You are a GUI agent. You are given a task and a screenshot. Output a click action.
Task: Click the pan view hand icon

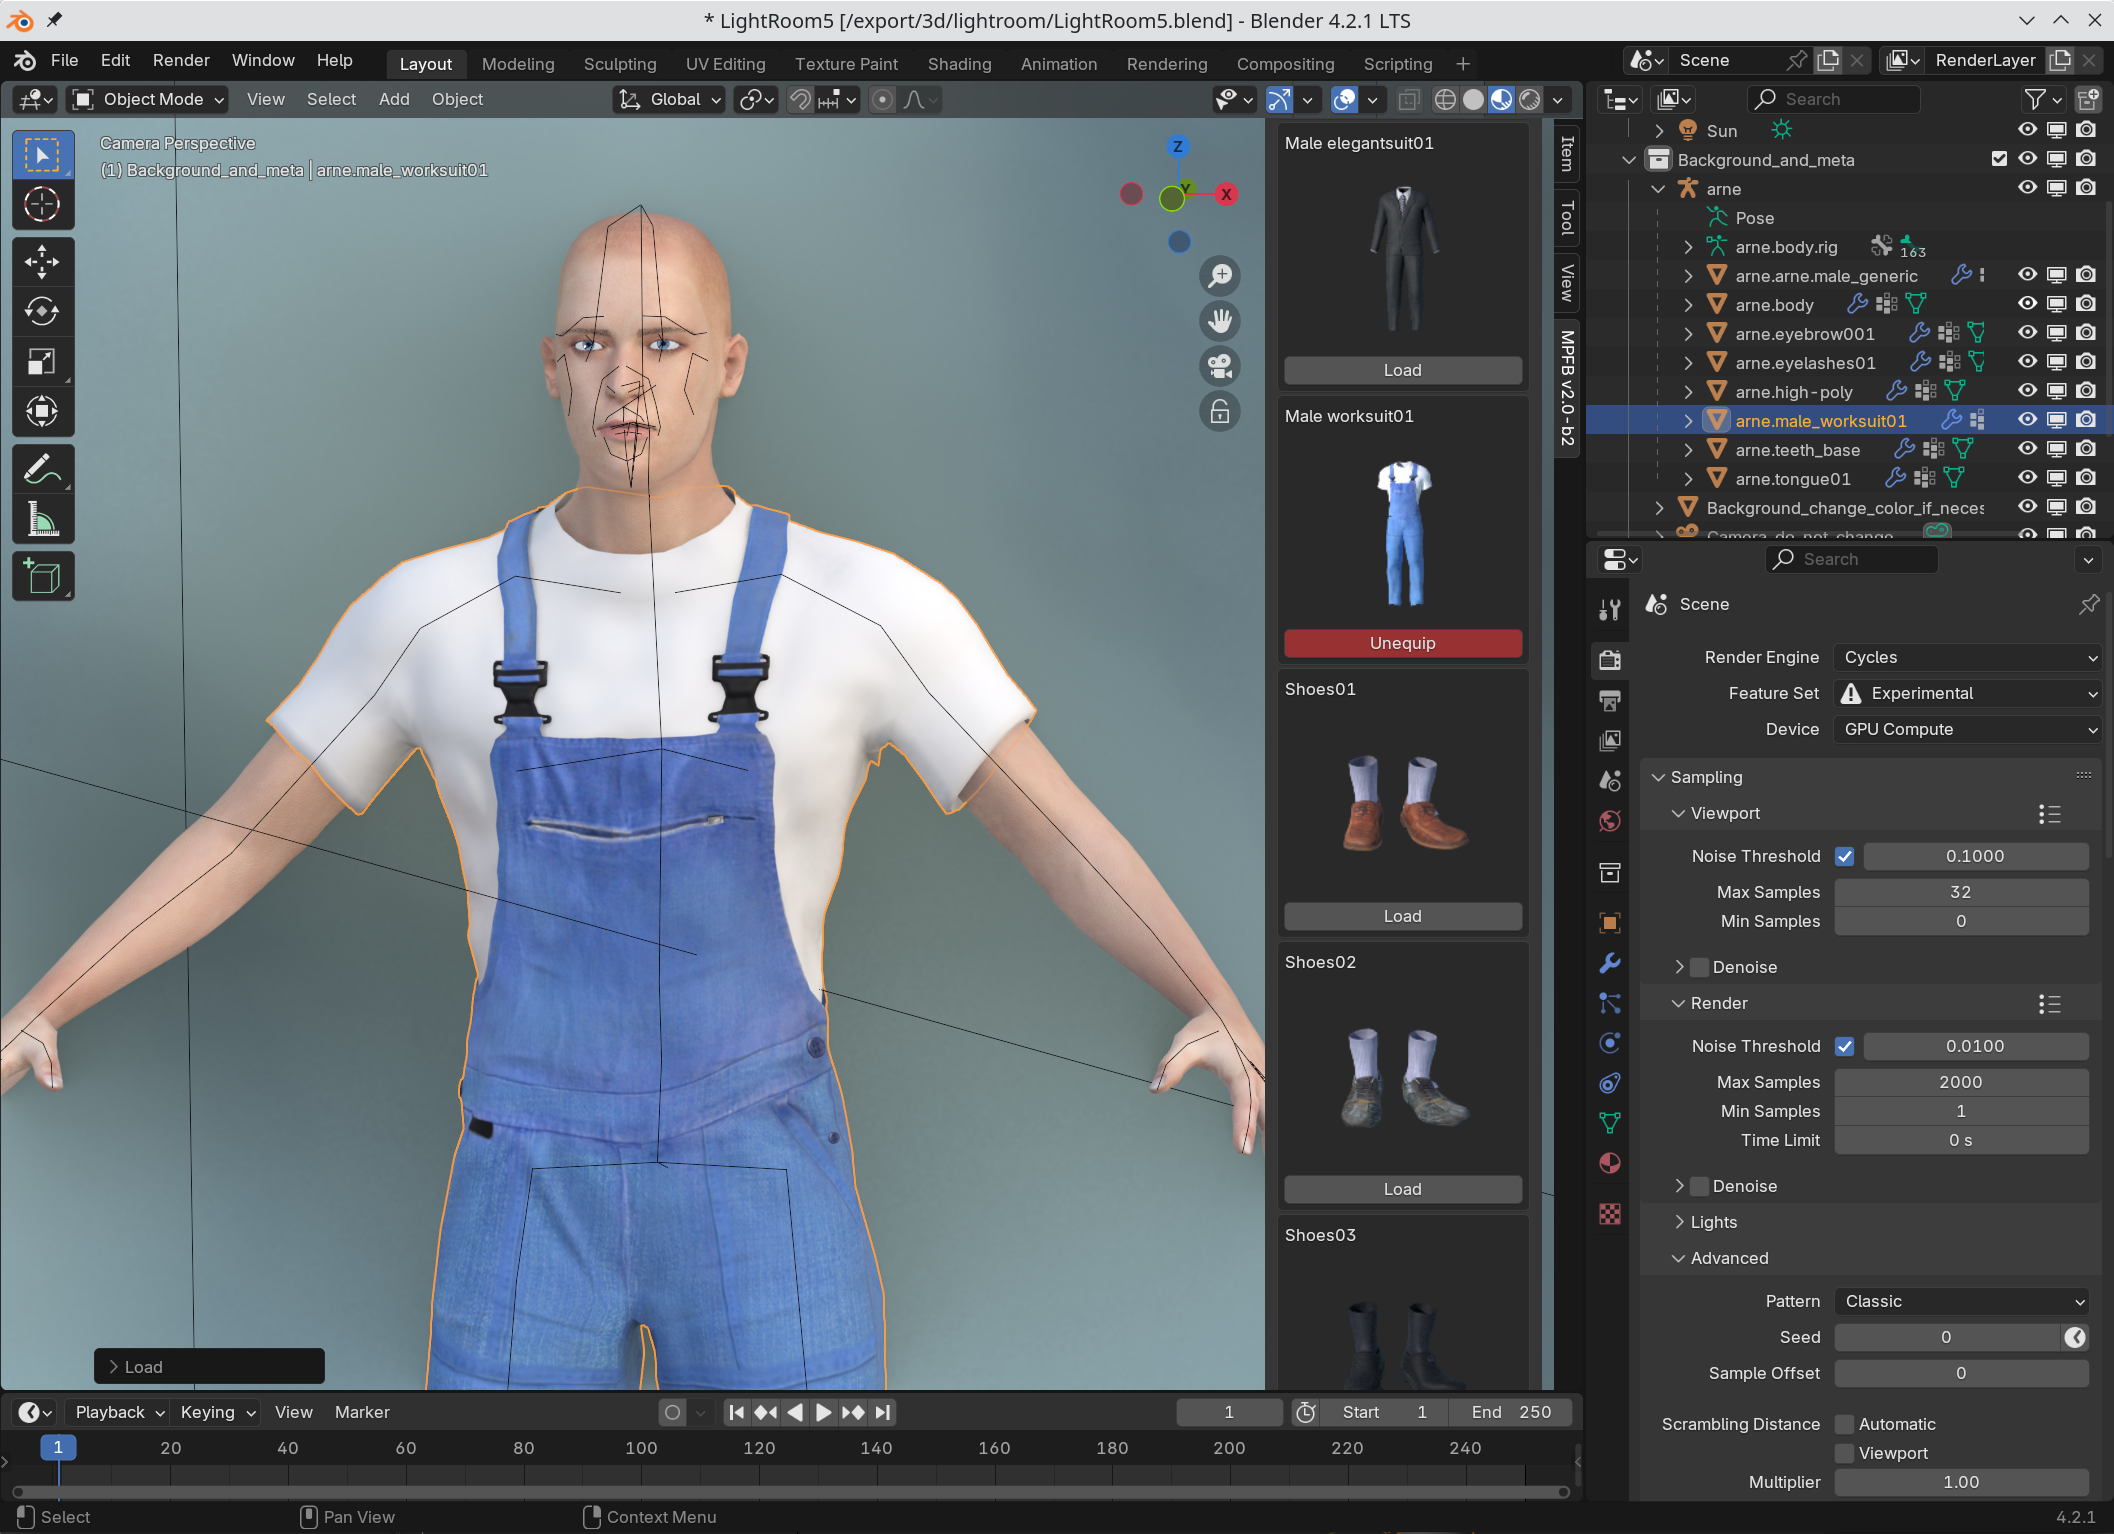[x=1220, y=321]
